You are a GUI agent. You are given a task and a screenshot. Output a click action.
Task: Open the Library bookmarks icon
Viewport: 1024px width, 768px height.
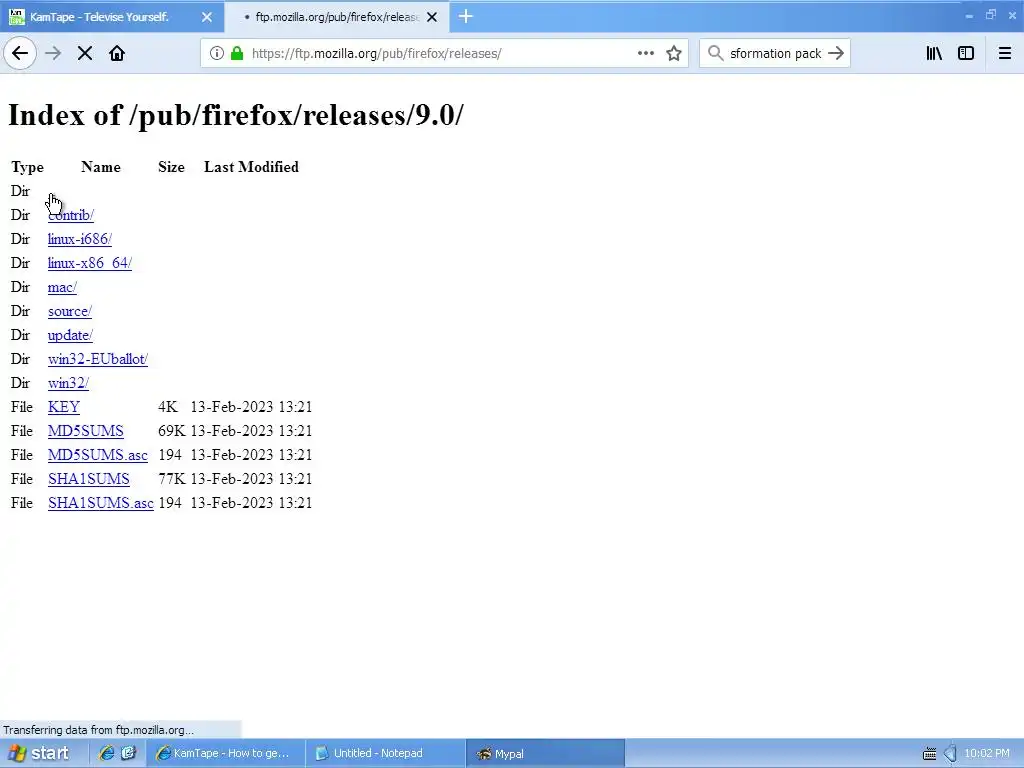(934, 54)
